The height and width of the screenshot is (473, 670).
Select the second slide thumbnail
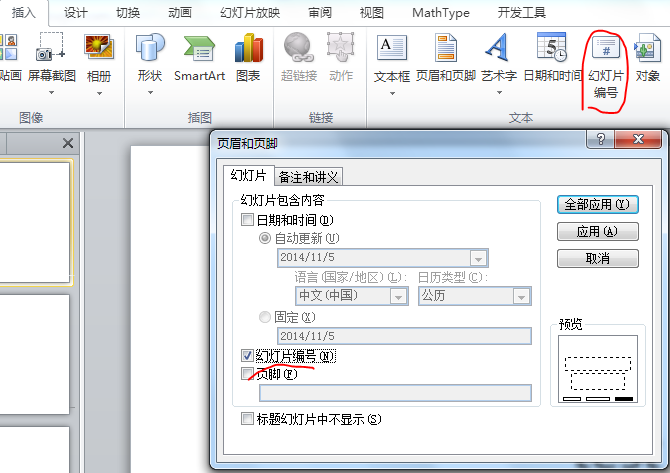[x=35, y=354]
